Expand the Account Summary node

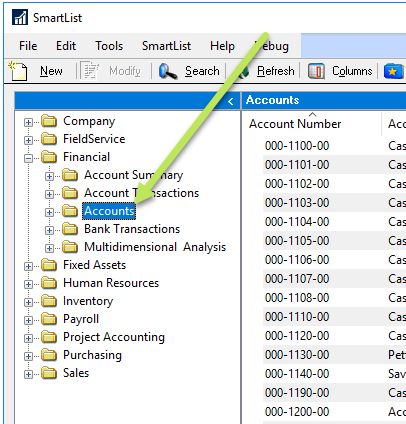(x=49, y=176)
